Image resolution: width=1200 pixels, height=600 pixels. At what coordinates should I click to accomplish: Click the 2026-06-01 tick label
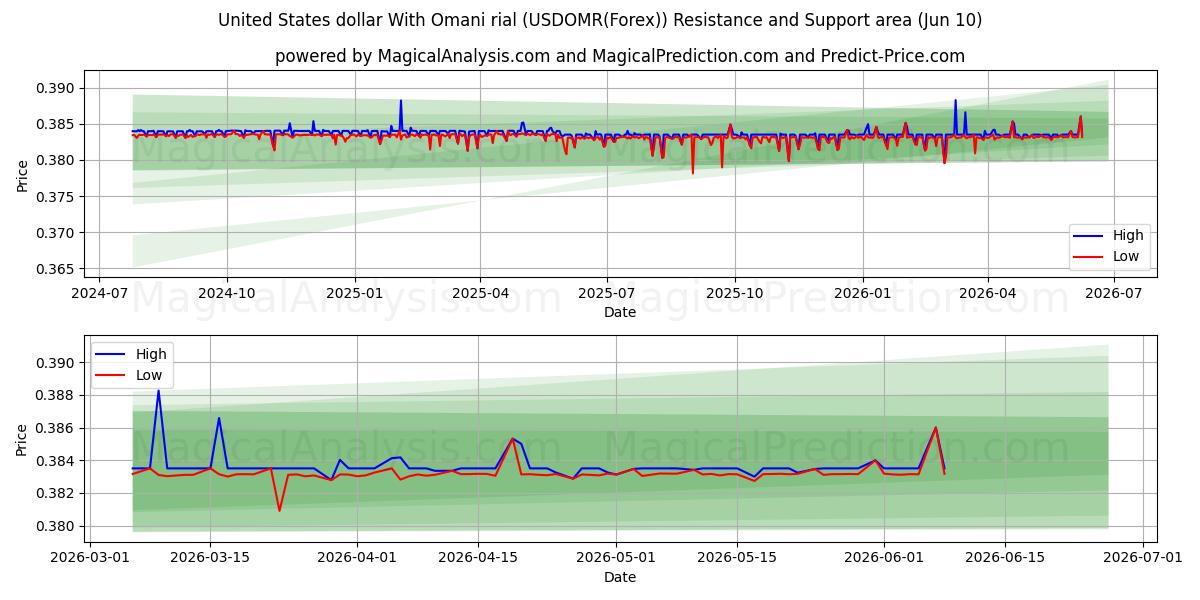[884, 557]
